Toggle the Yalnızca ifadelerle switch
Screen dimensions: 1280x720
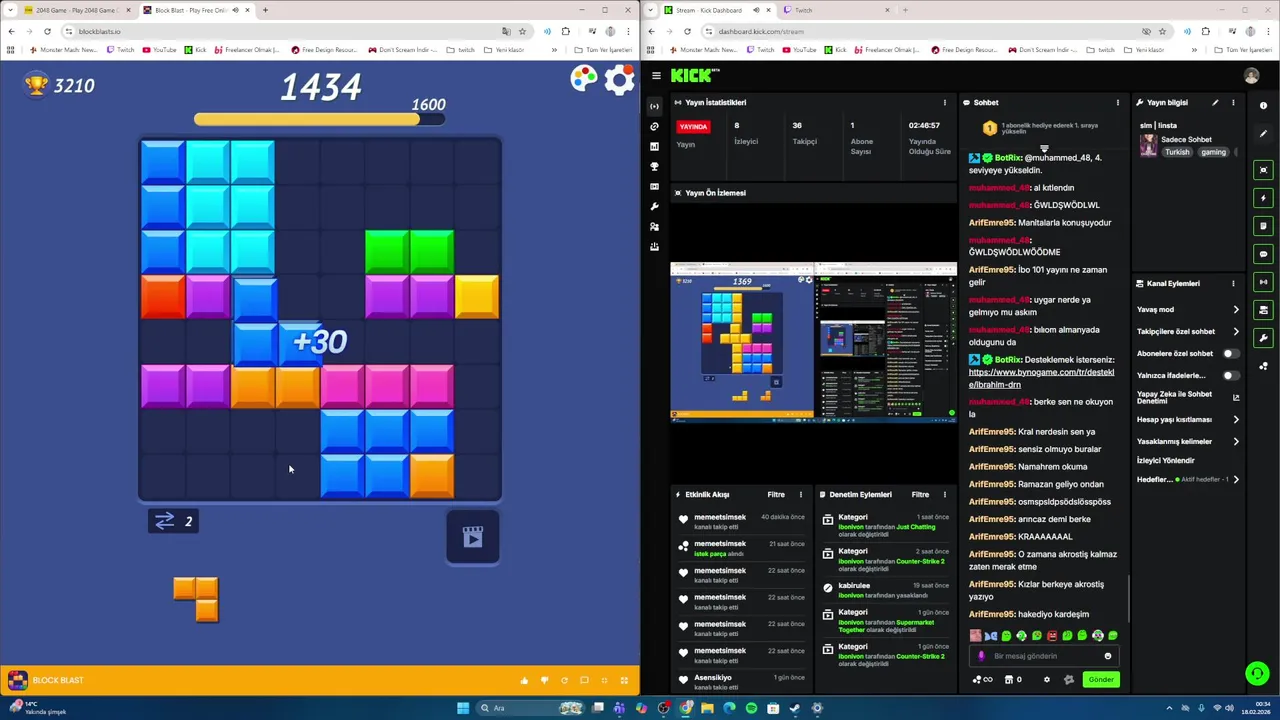pos(1231,375)
